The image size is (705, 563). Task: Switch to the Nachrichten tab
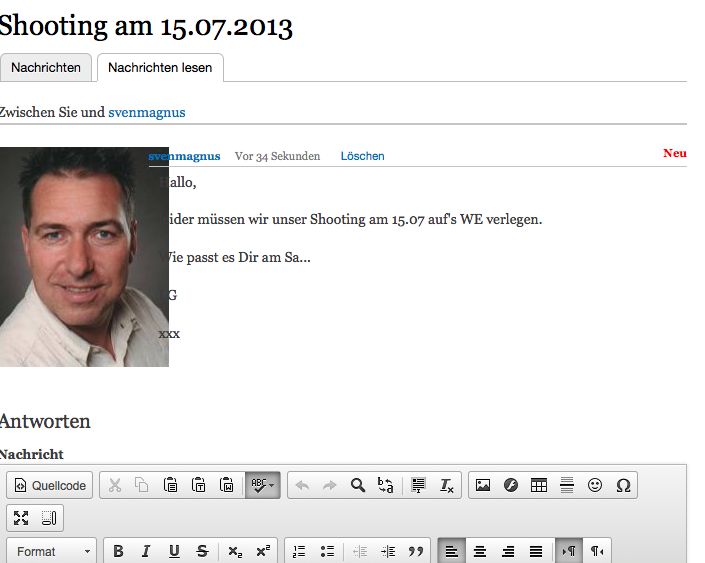coord(46,68)
